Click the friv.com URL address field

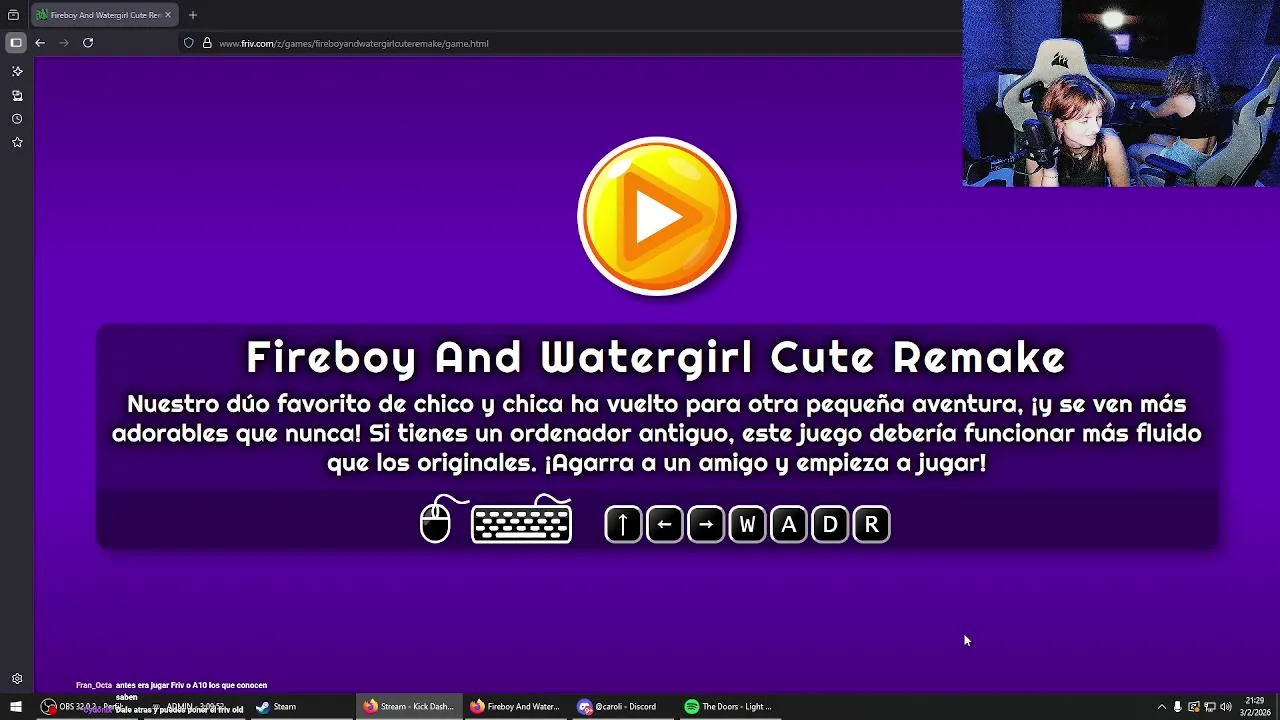(x=570, y=43)
